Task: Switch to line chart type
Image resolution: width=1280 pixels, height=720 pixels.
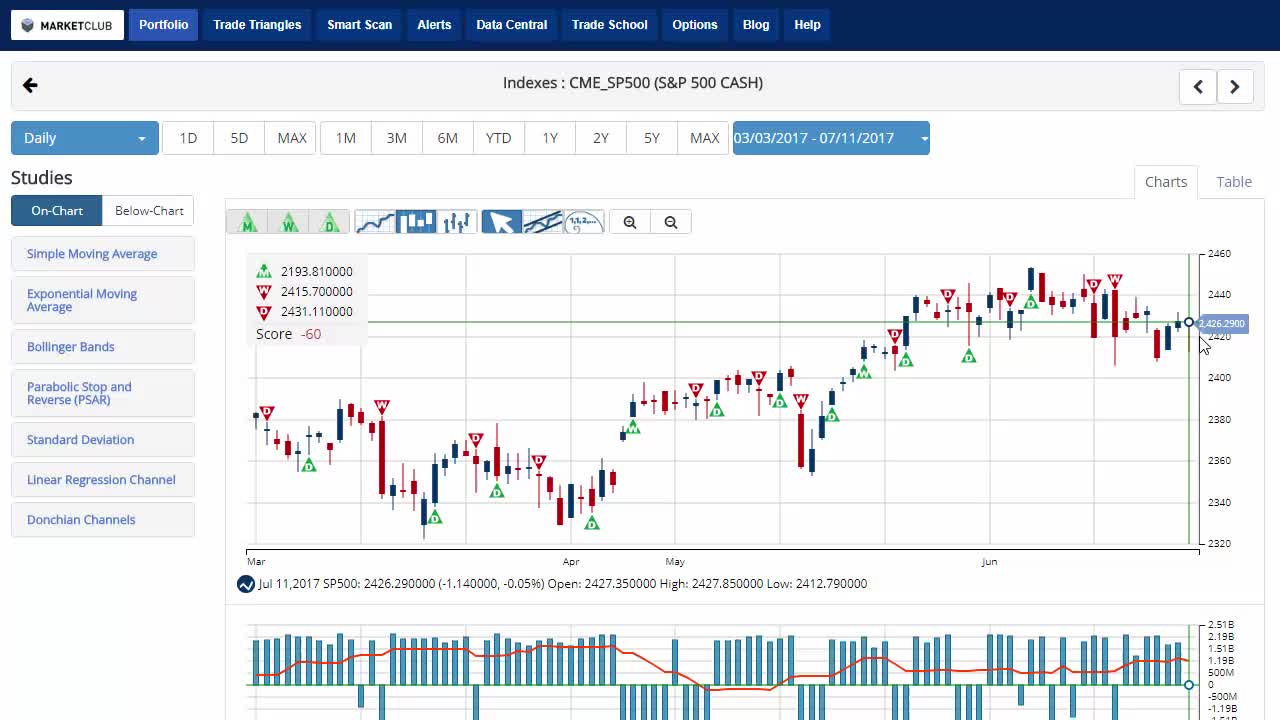Action: click(375, 222)
